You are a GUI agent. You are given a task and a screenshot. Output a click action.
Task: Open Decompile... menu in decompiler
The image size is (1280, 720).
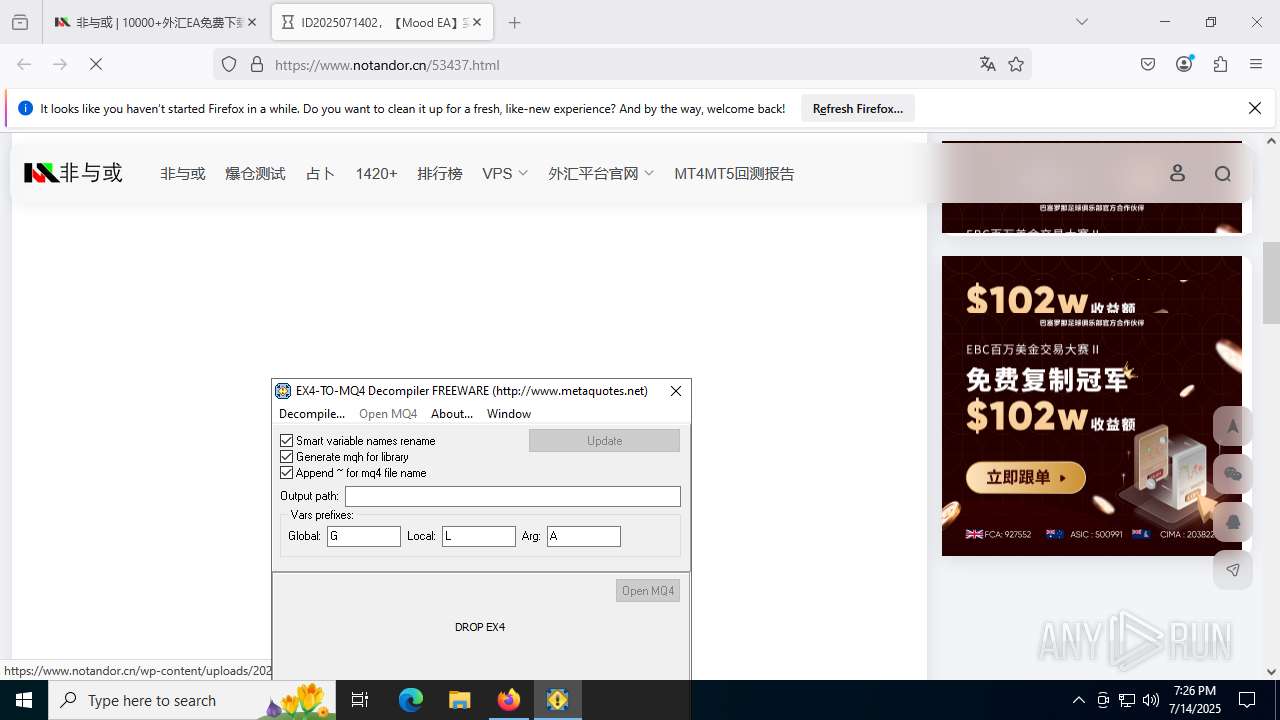point(312,414)
